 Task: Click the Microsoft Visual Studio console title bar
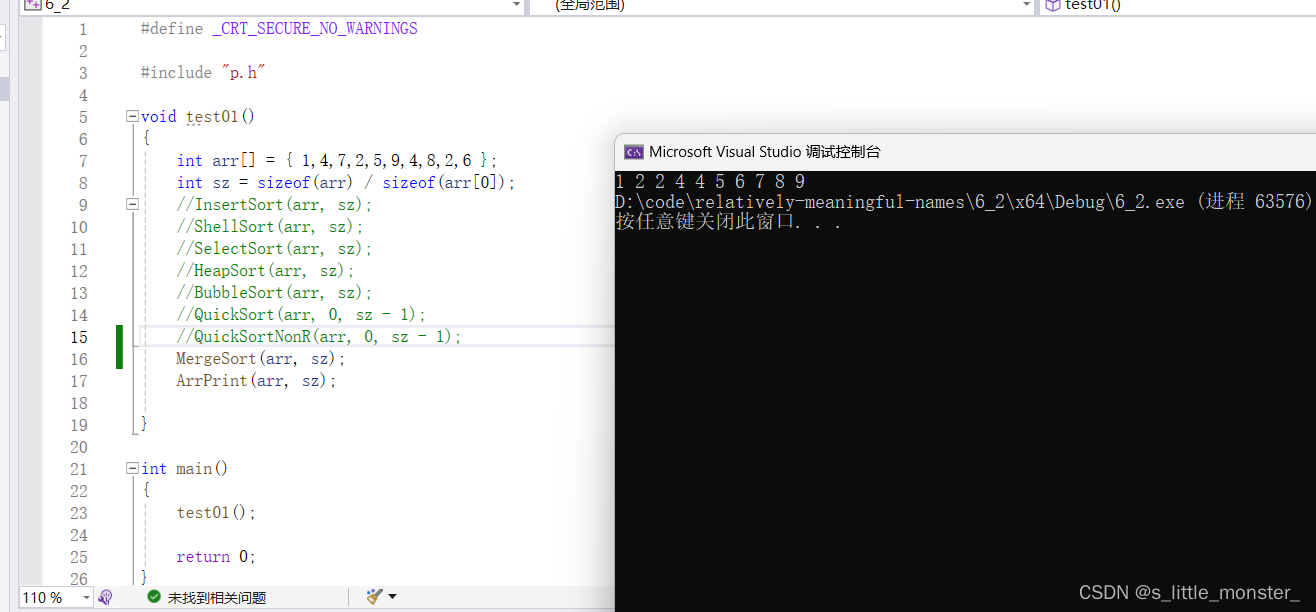[x=900, y=152]
